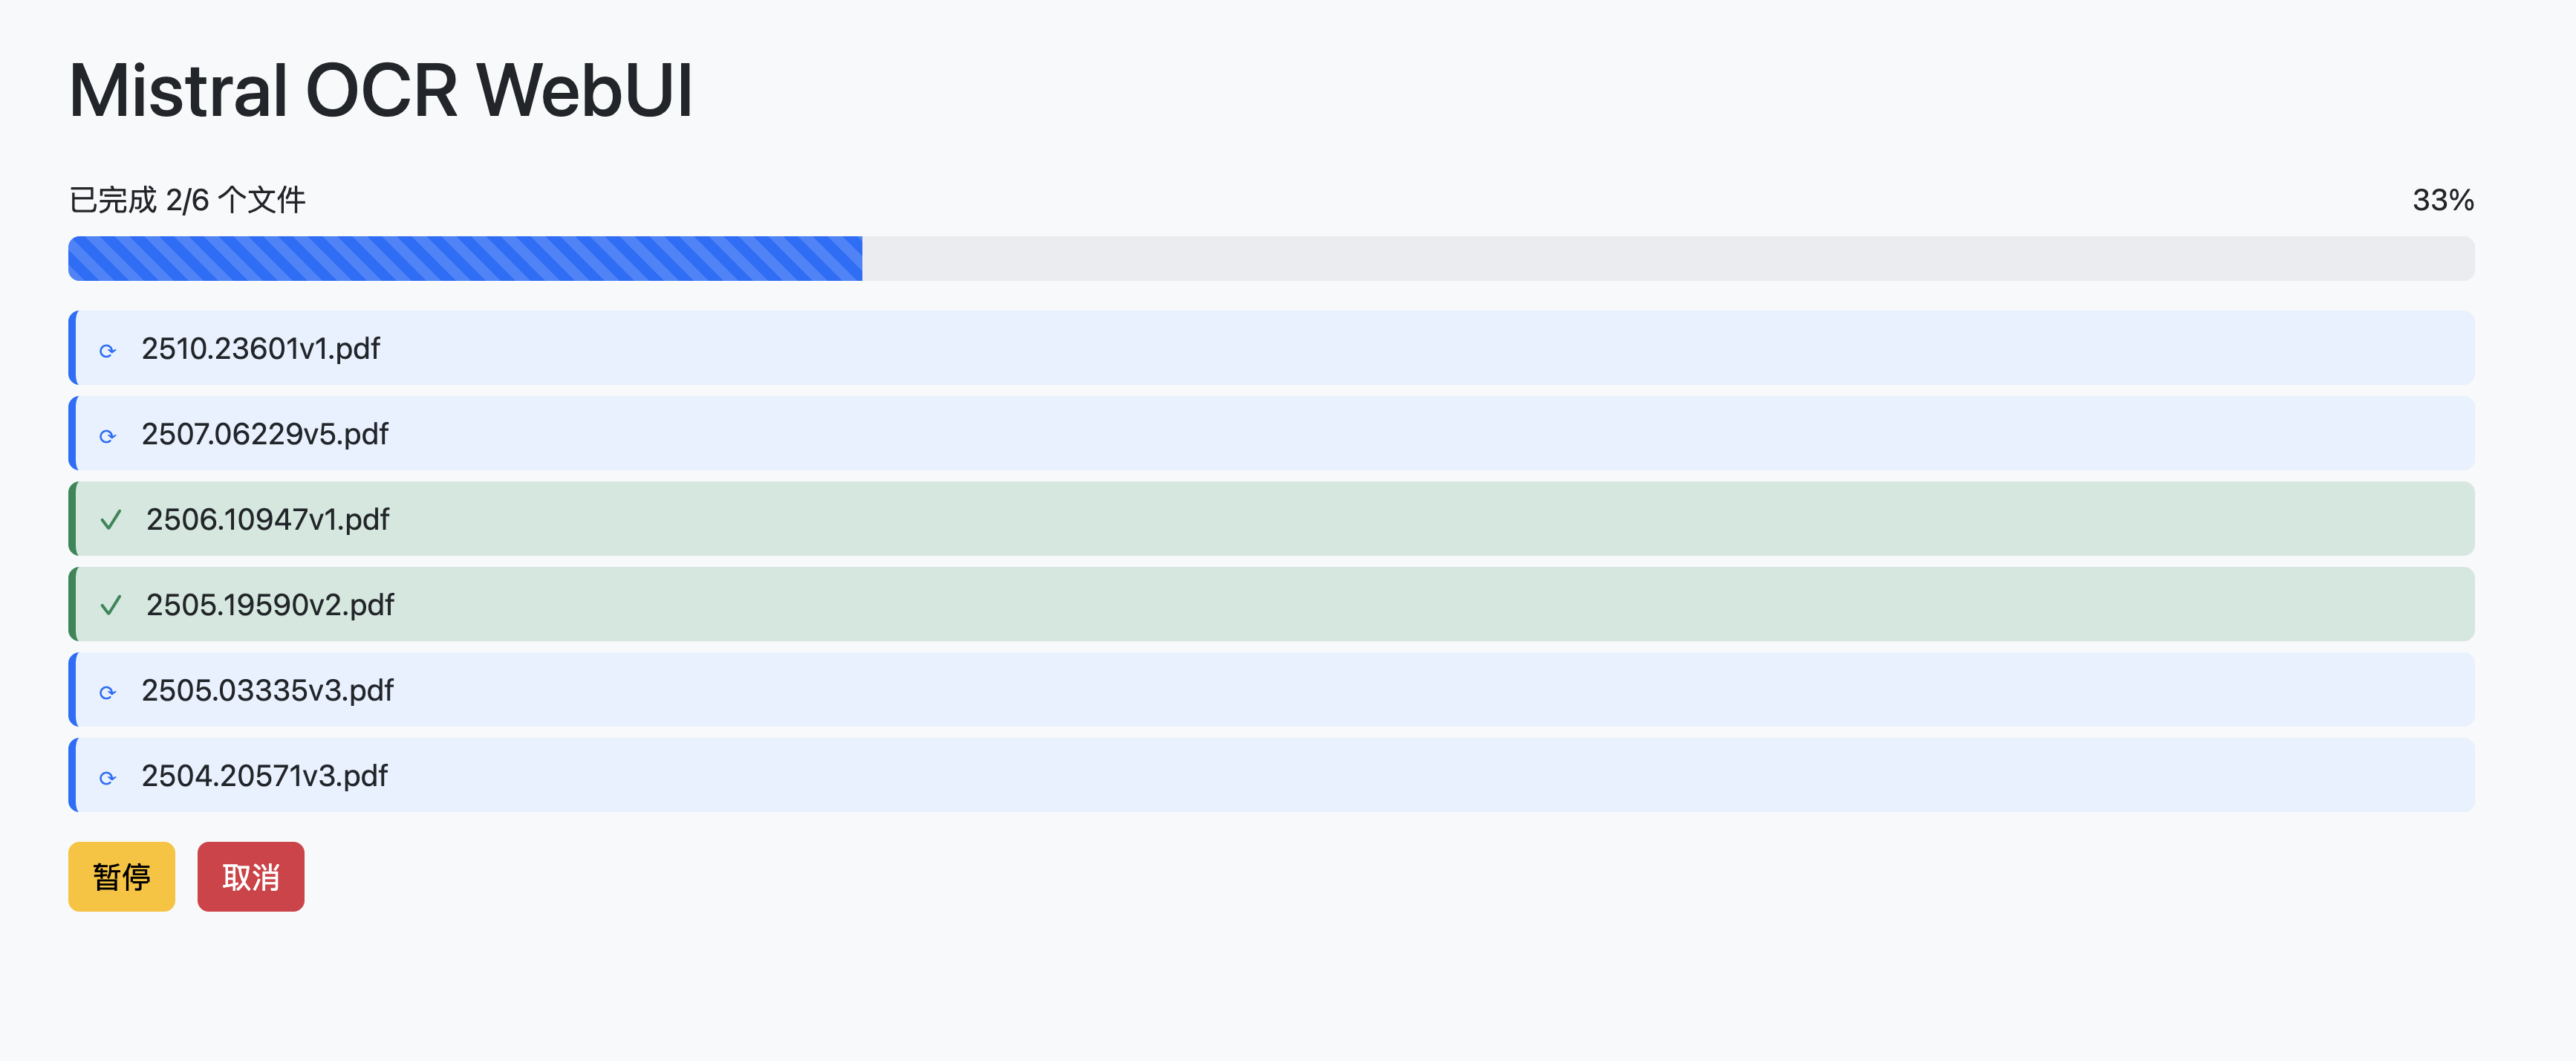The image size is (2576, 1061).
Task: Click the spinner icon beside 2505.03335v3.pdf
Action: (108, 692)
